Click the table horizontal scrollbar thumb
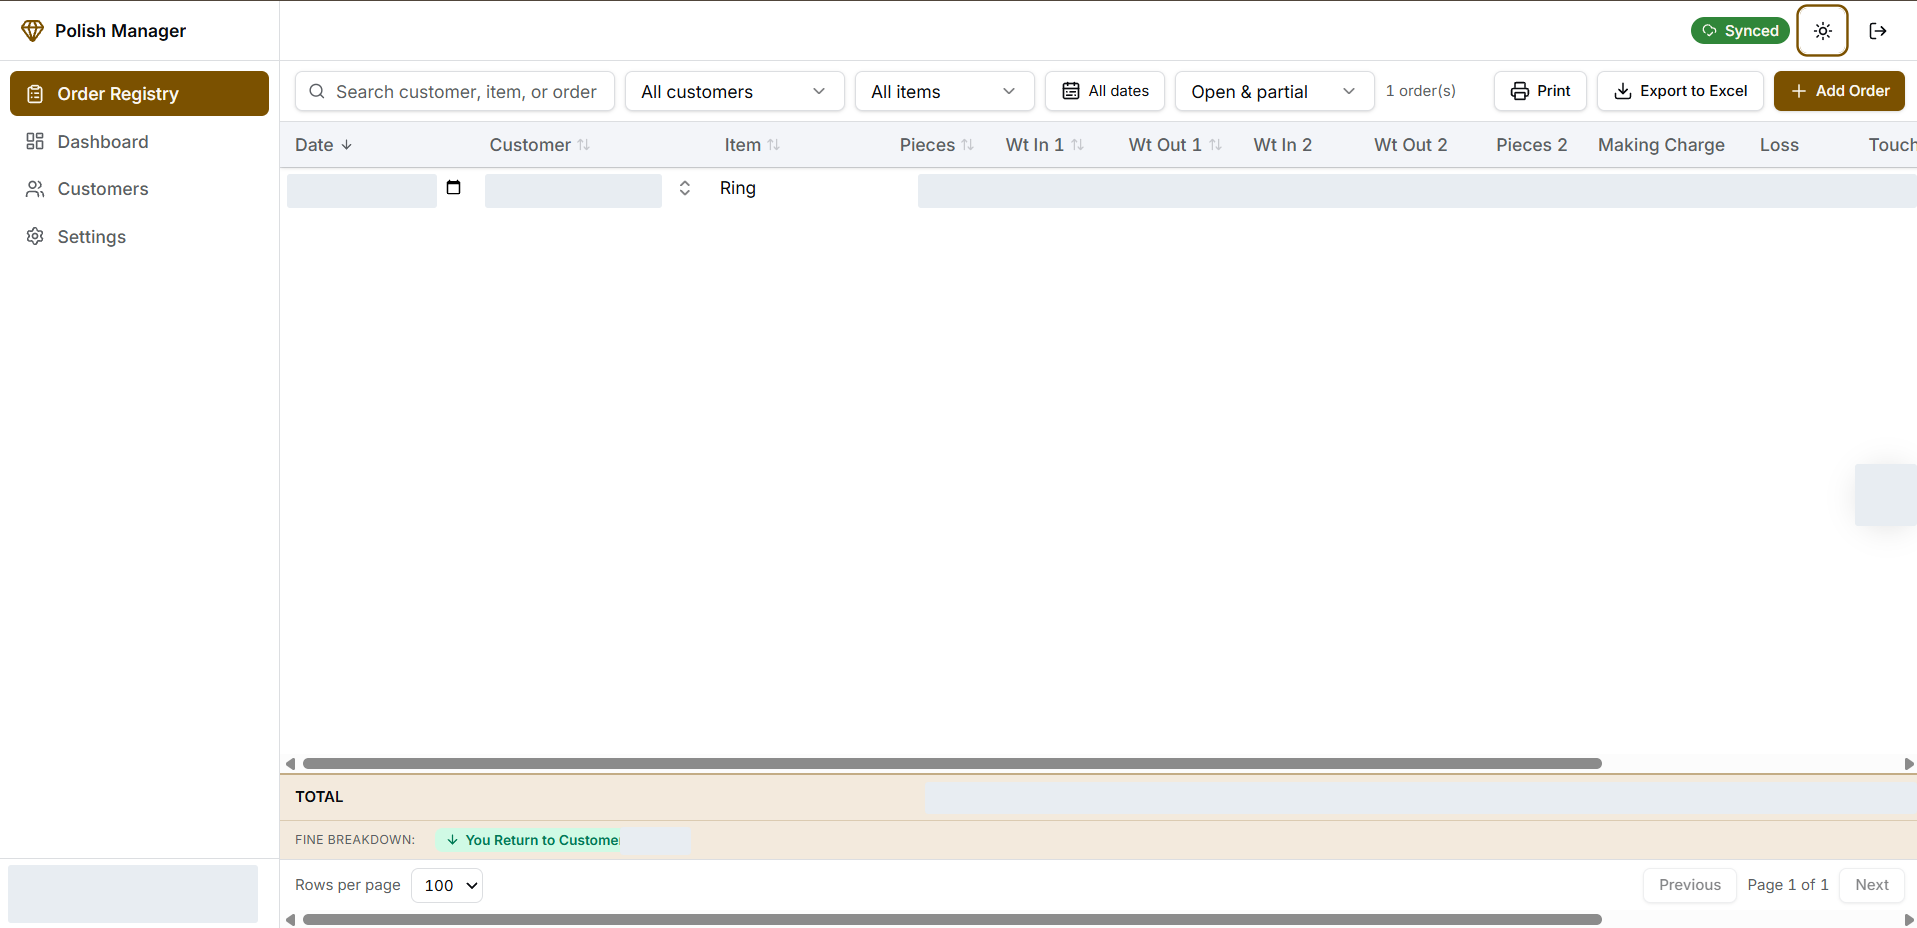The height and width of the screenshot is (928, 1917). pos(952,763)
